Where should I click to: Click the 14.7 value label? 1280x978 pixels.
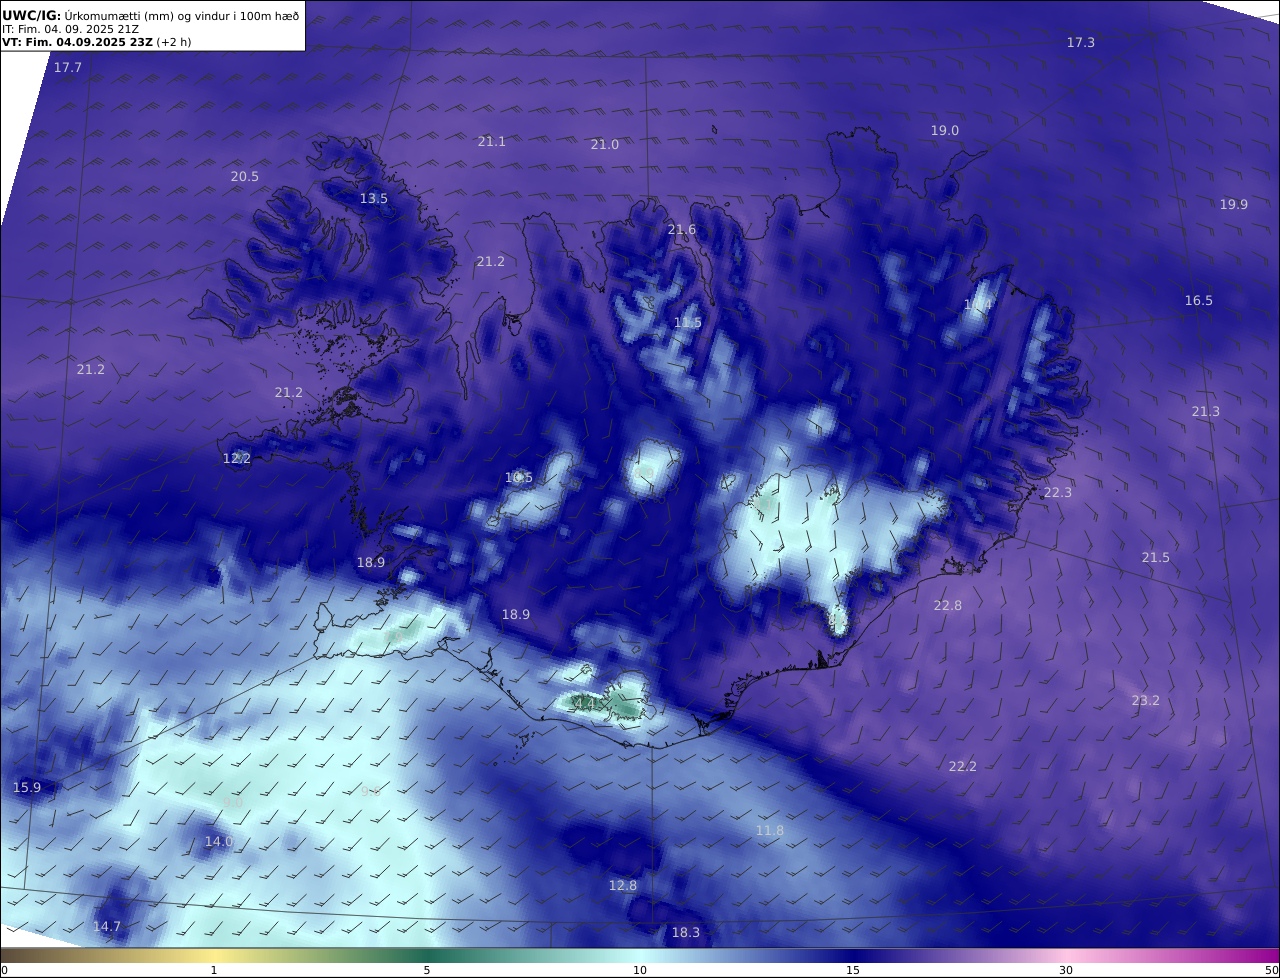click(x=107, y=927)
